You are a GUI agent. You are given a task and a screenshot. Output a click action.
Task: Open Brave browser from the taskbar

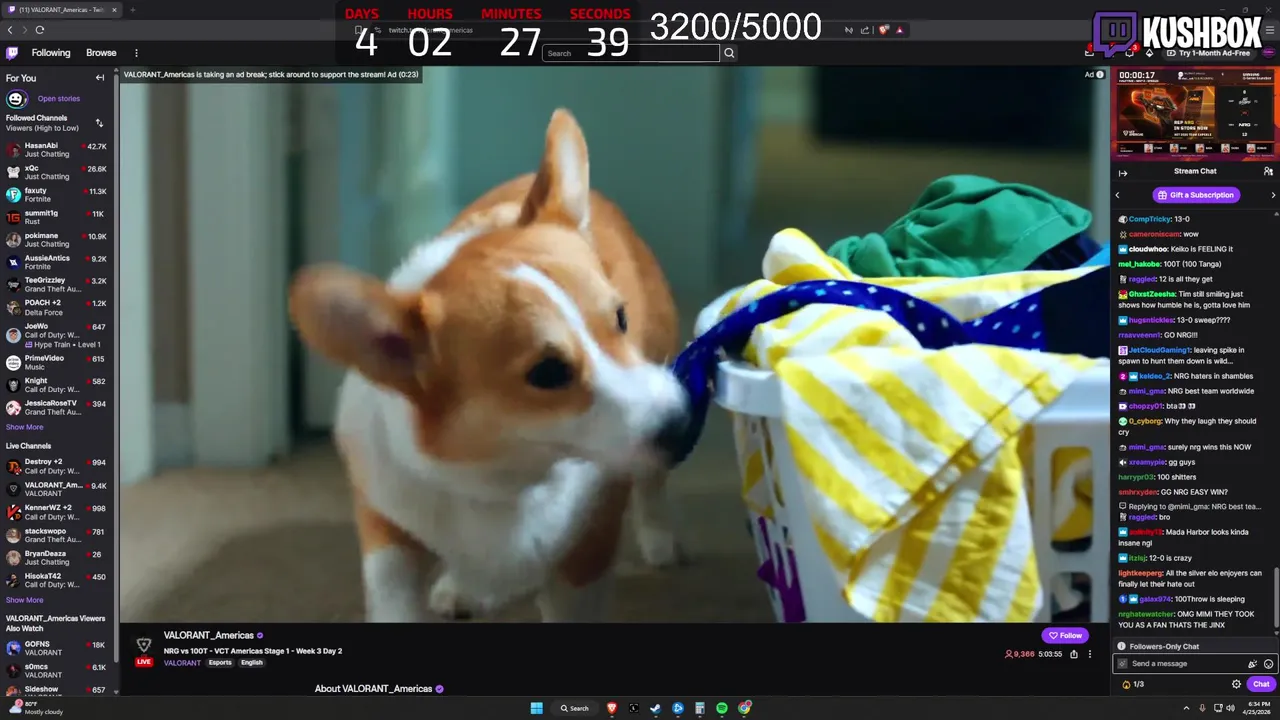click(x=612, y=708)
